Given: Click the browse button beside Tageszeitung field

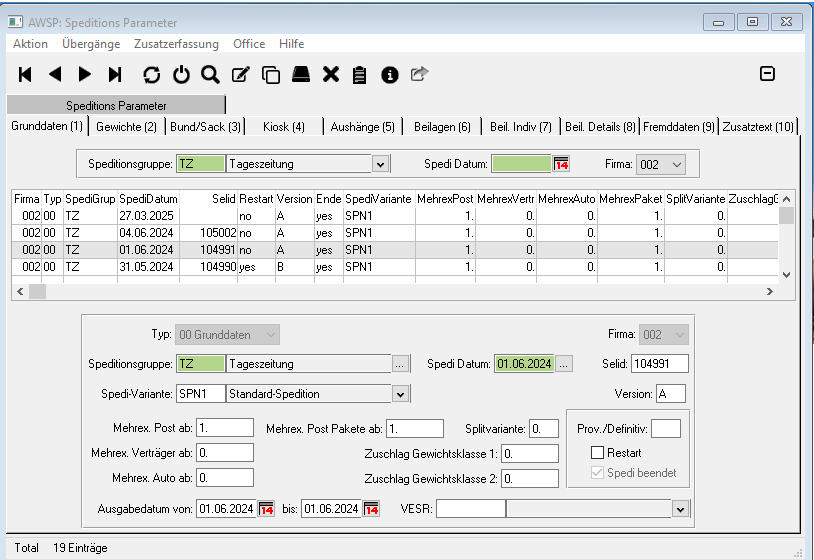Looking at the screenshot, I should point(401,364).
